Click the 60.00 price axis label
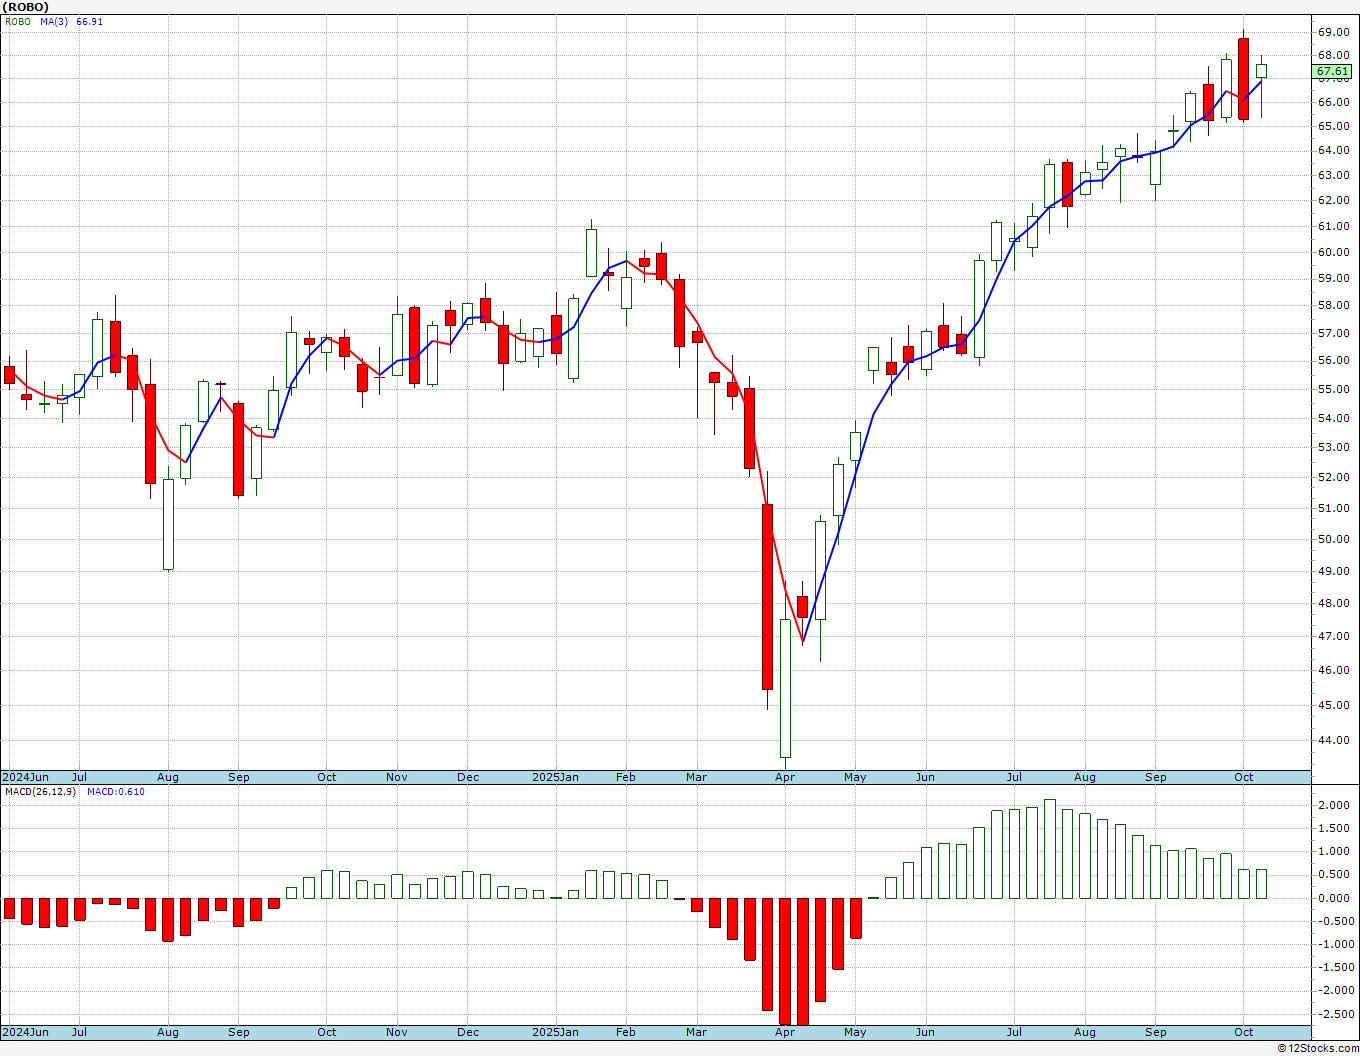The image size is (1360, 1056). pos(1333,252)
